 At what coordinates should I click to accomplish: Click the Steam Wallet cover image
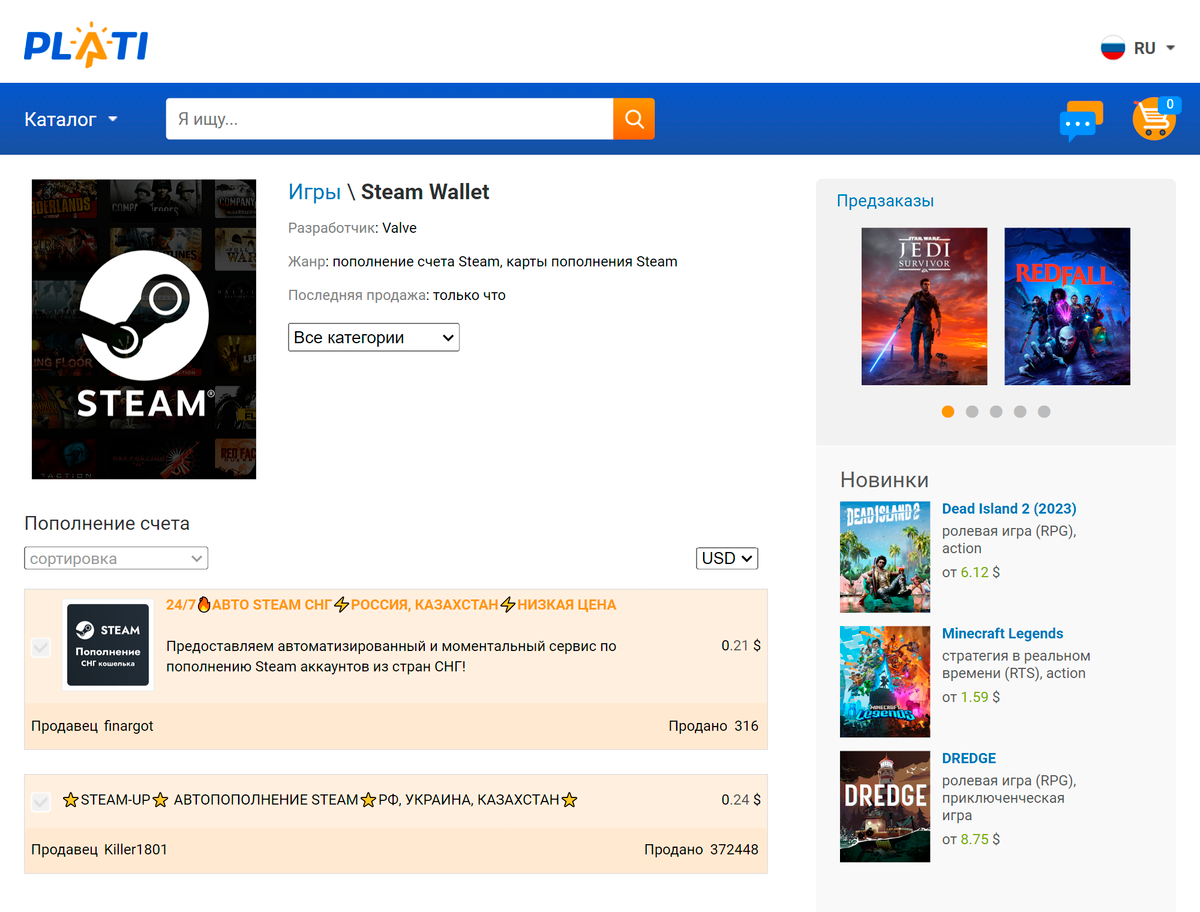click(144, 329)
